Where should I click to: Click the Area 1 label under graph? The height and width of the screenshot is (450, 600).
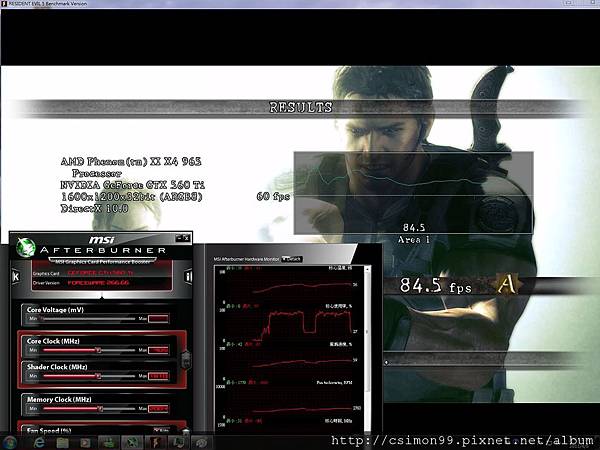(414, 240)
